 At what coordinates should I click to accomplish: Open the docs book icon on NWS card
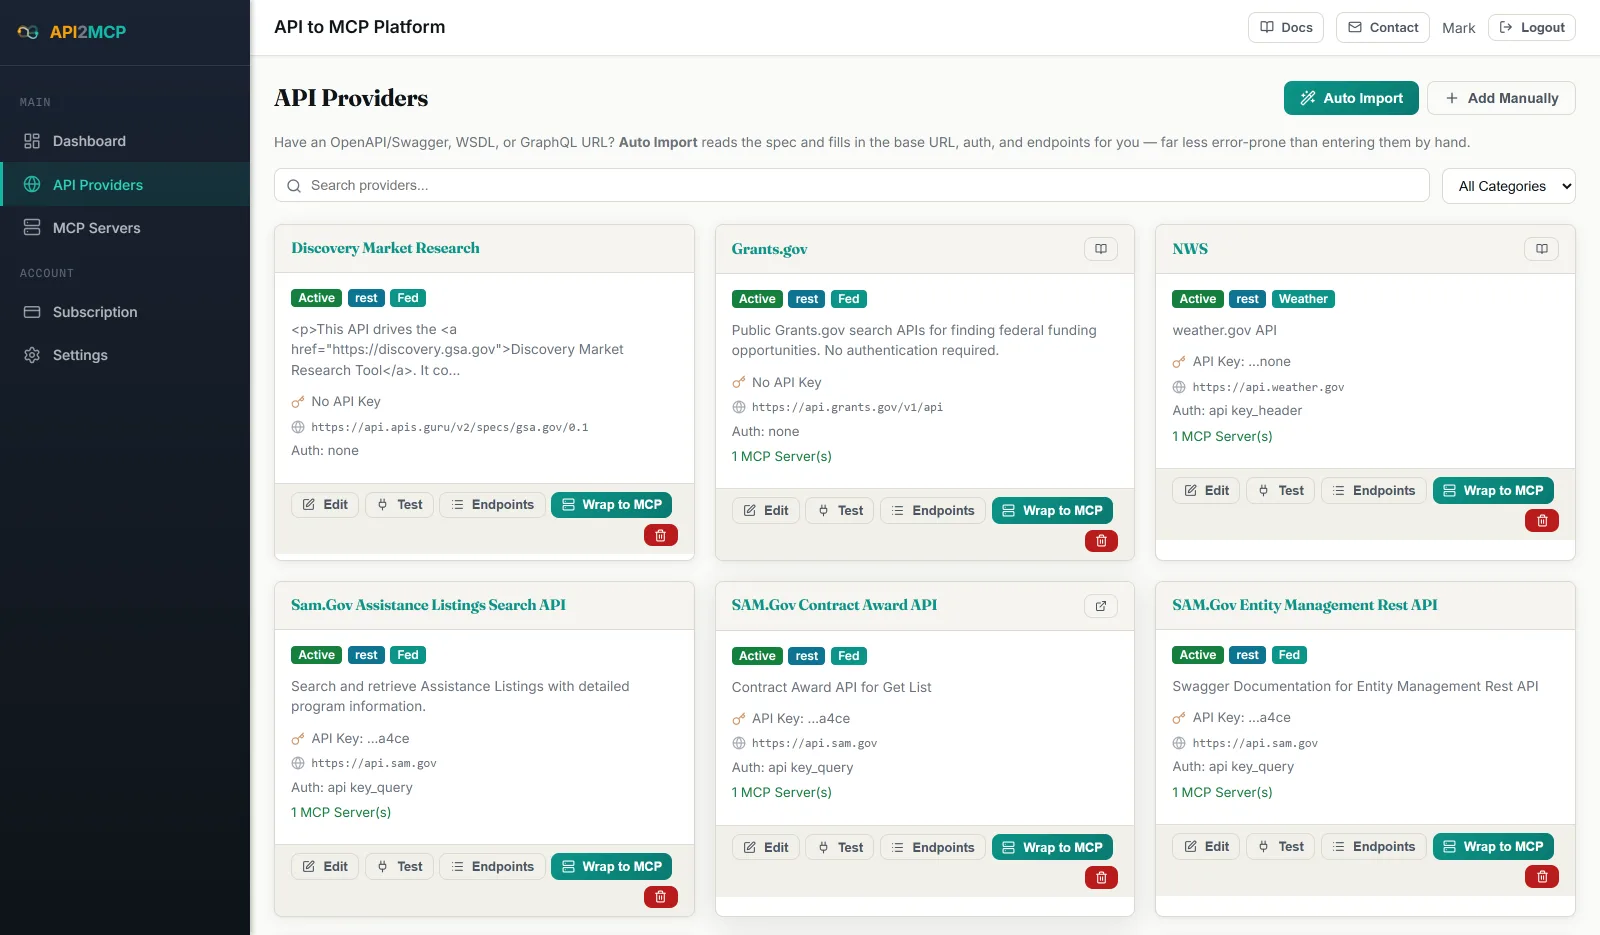coord(1542,249)
